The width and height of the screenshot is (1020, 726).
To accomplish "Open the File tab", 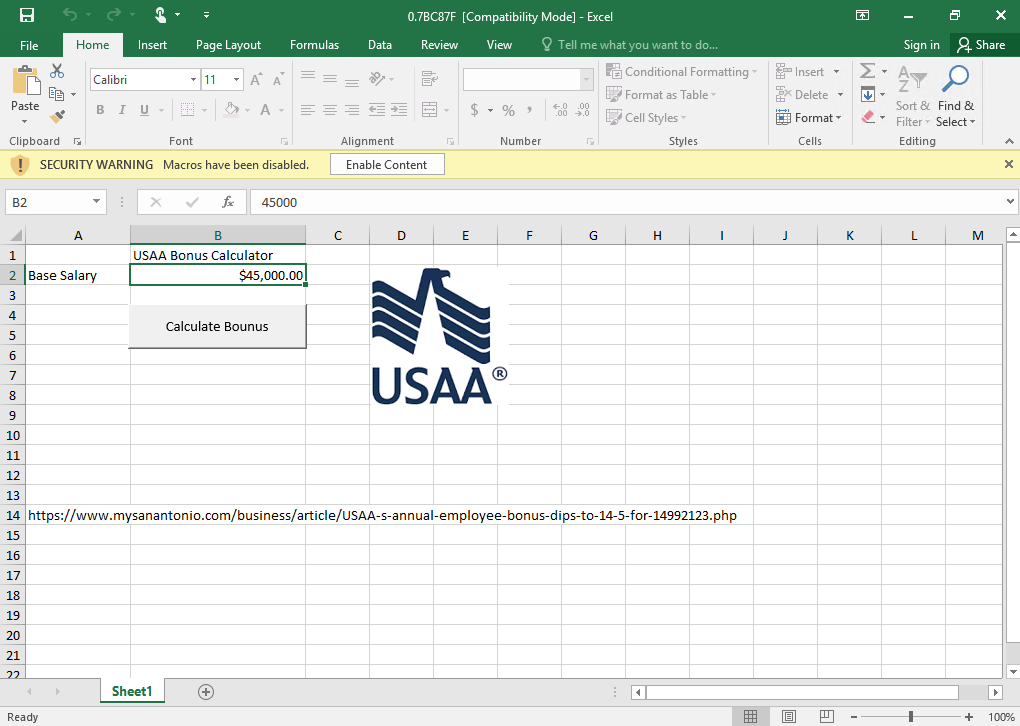I will point(29,45).
